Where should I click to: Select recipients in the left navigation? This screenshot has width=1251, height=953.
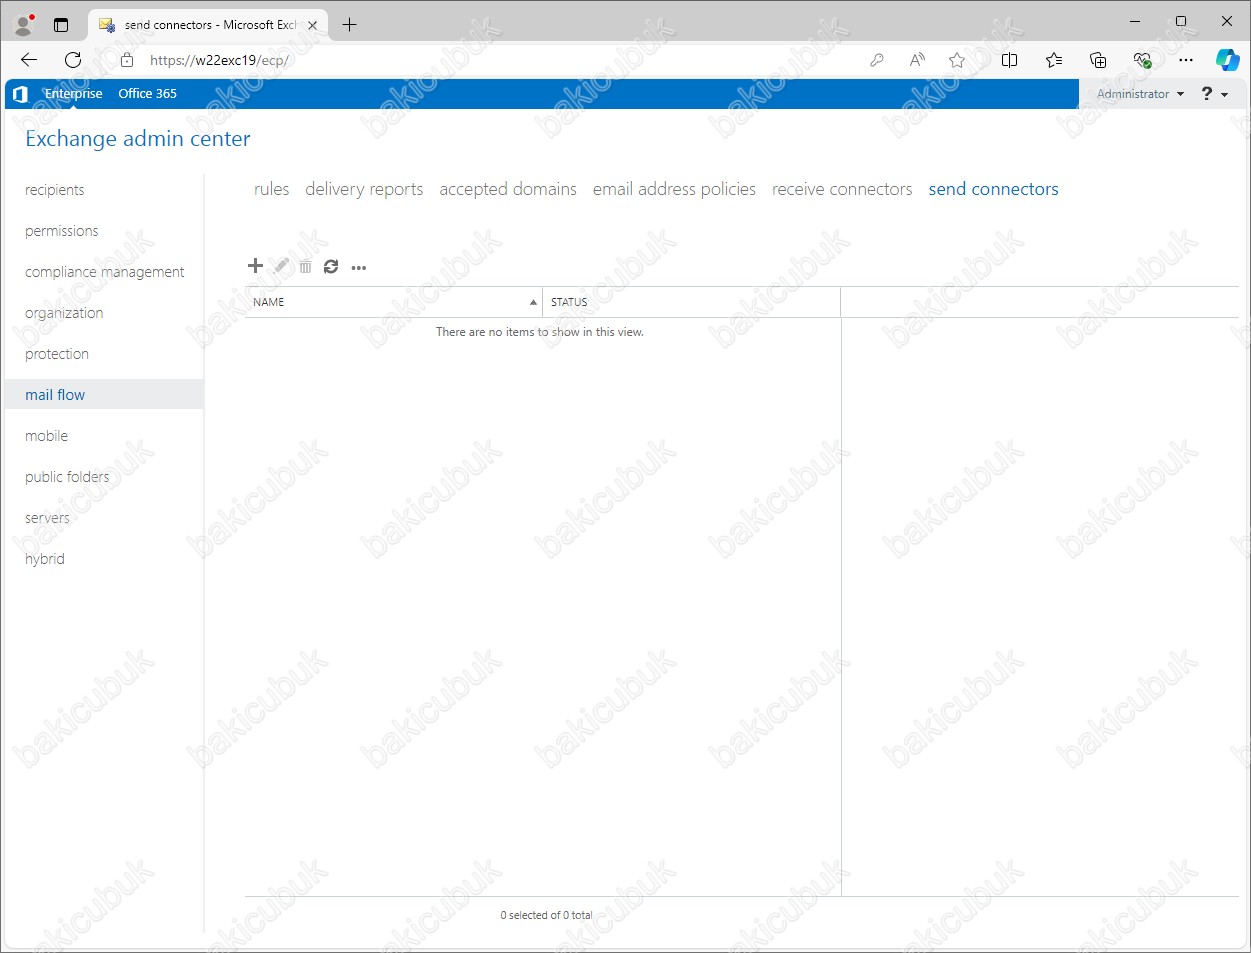coord(55,190)
